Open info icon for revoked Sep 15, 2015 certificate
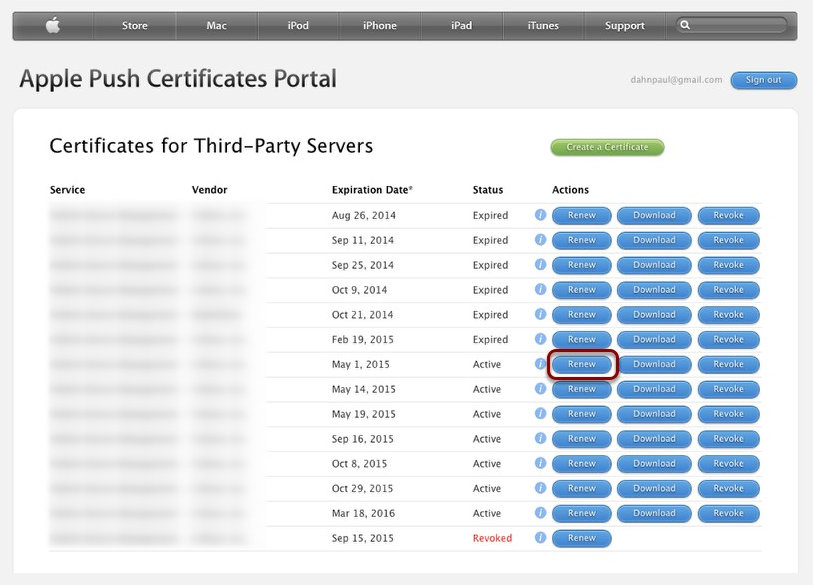Viewport: 813px width, 585px height. (x=540, y=538)
